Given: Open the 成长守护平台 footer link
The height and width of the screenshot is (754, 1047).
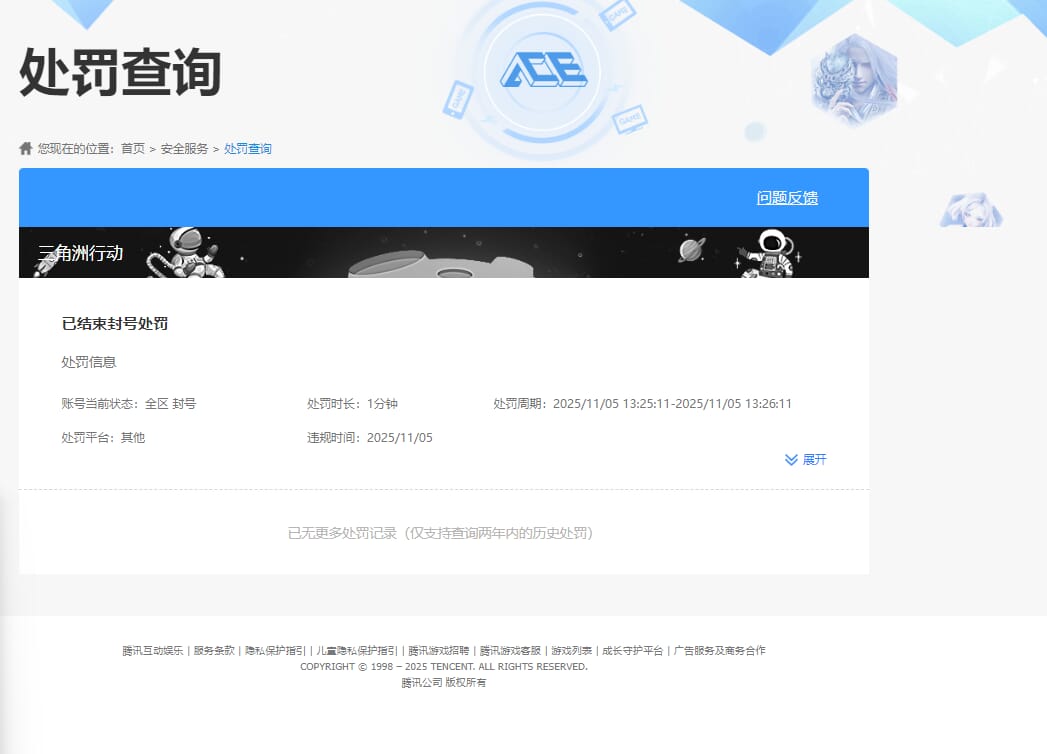Looking at the screenshot, I should click(x=633, y=649).
